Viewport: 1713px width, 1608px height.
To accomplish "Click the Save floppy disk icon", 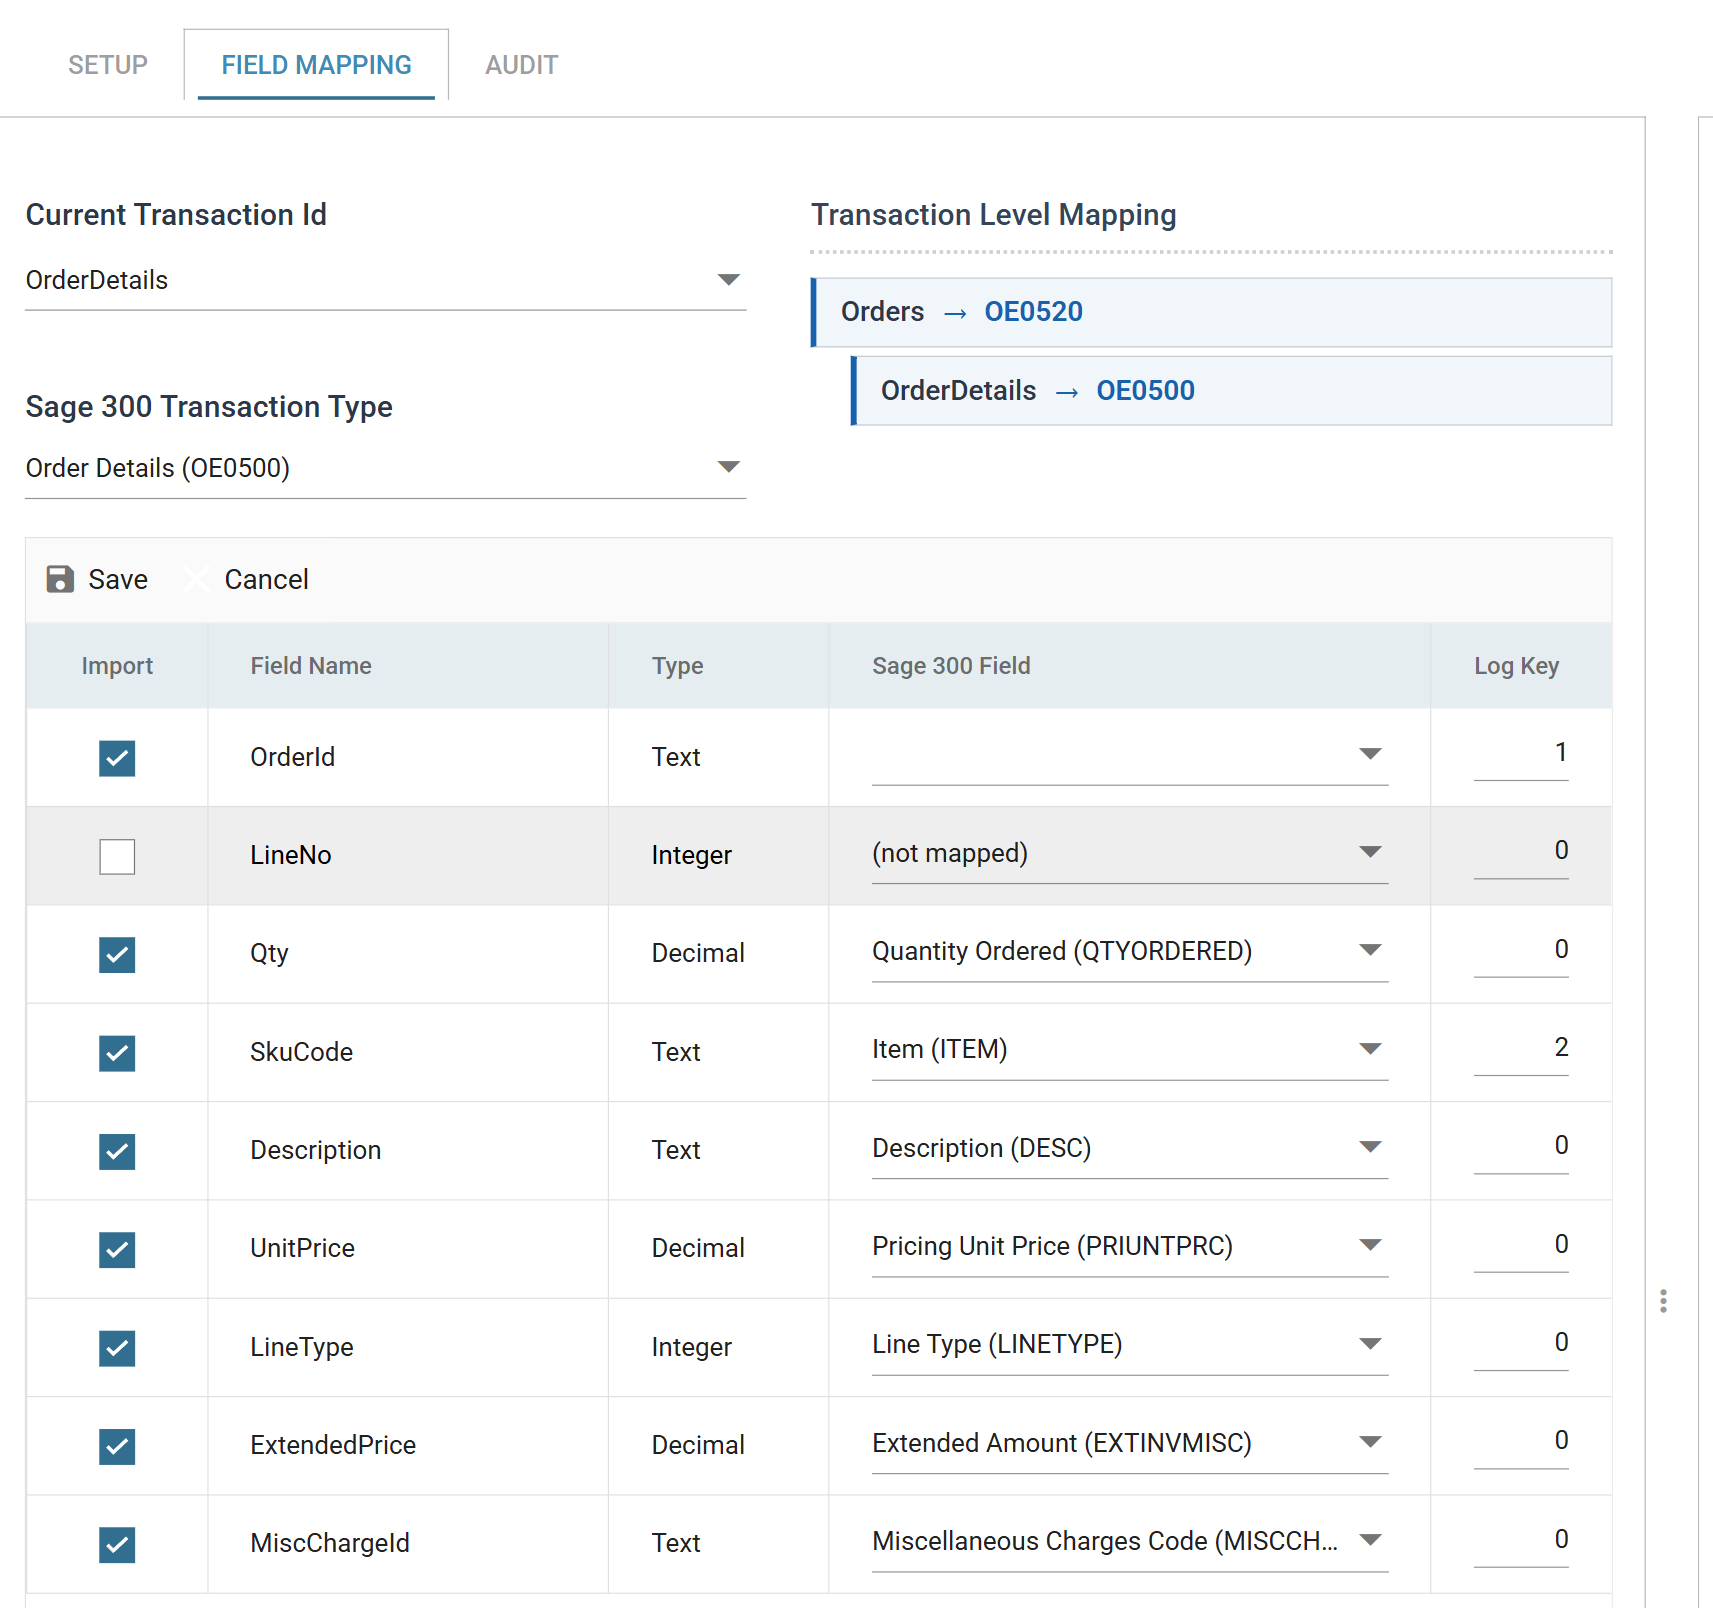I will tap(60, 579).
